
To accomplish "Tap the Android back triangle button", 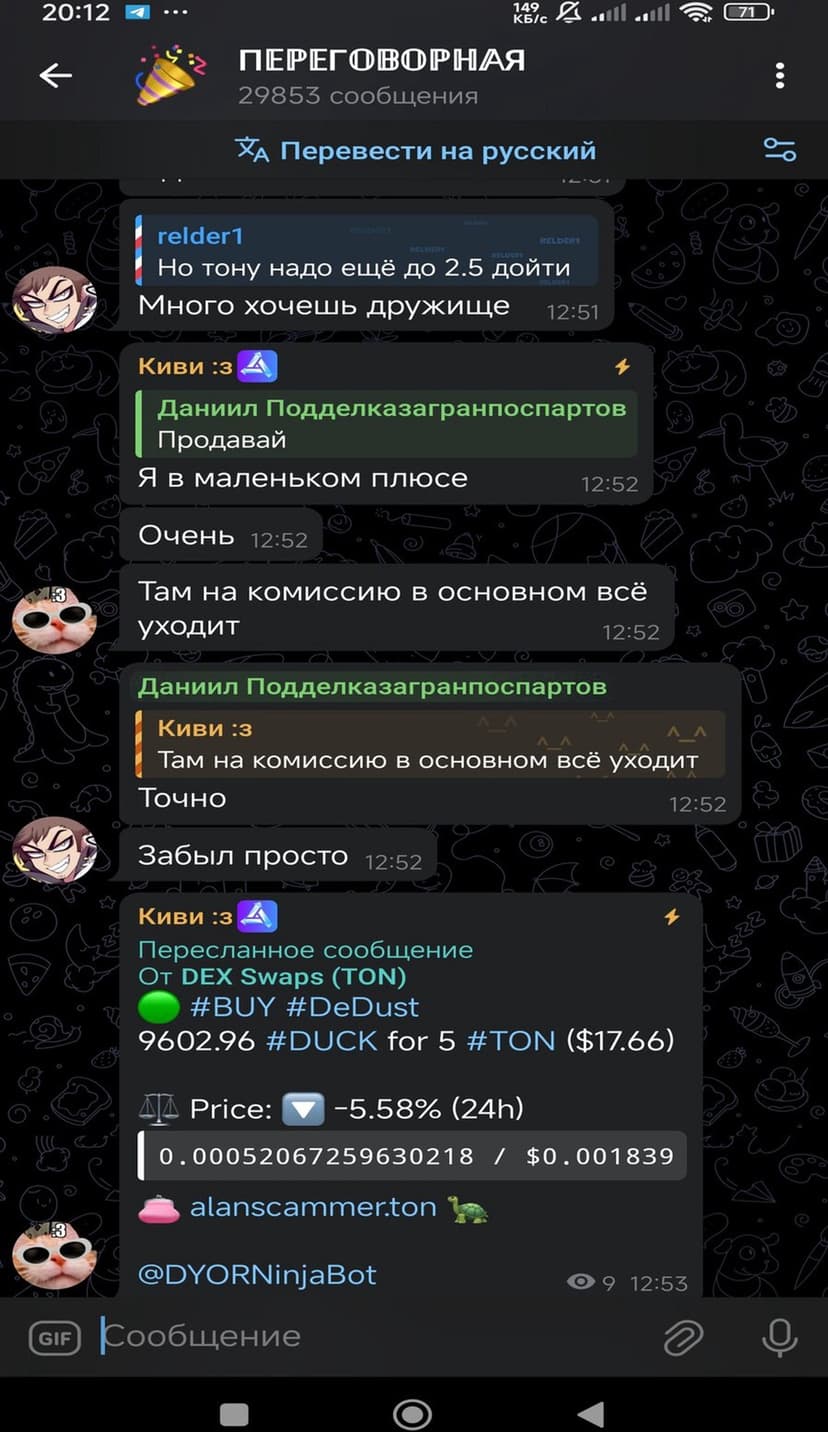I will coord(591,1413).
